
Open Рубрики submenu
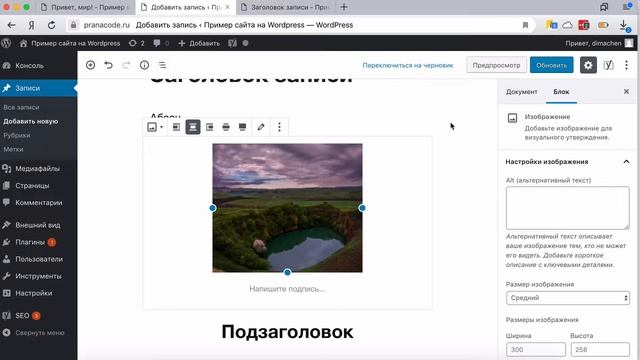coord(17,135)
